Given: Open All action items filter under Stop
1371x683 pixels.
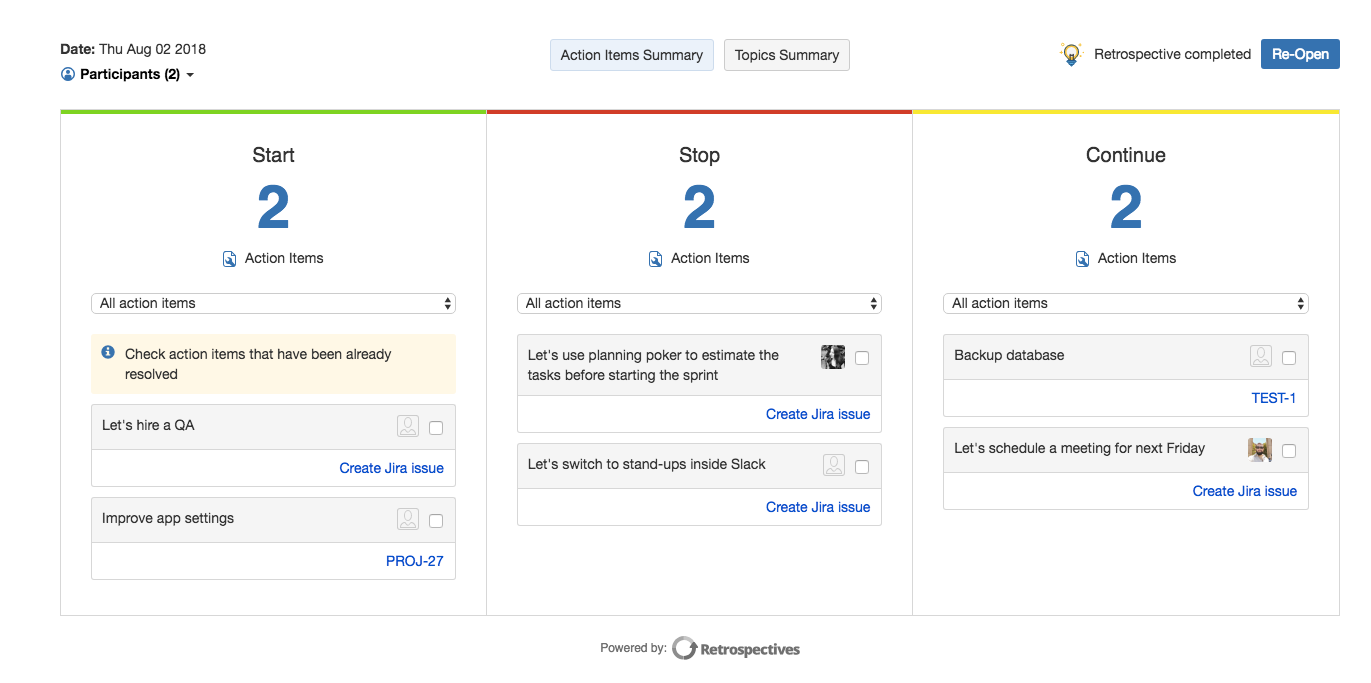Looking at the screenshot, I should pos(699,303).
